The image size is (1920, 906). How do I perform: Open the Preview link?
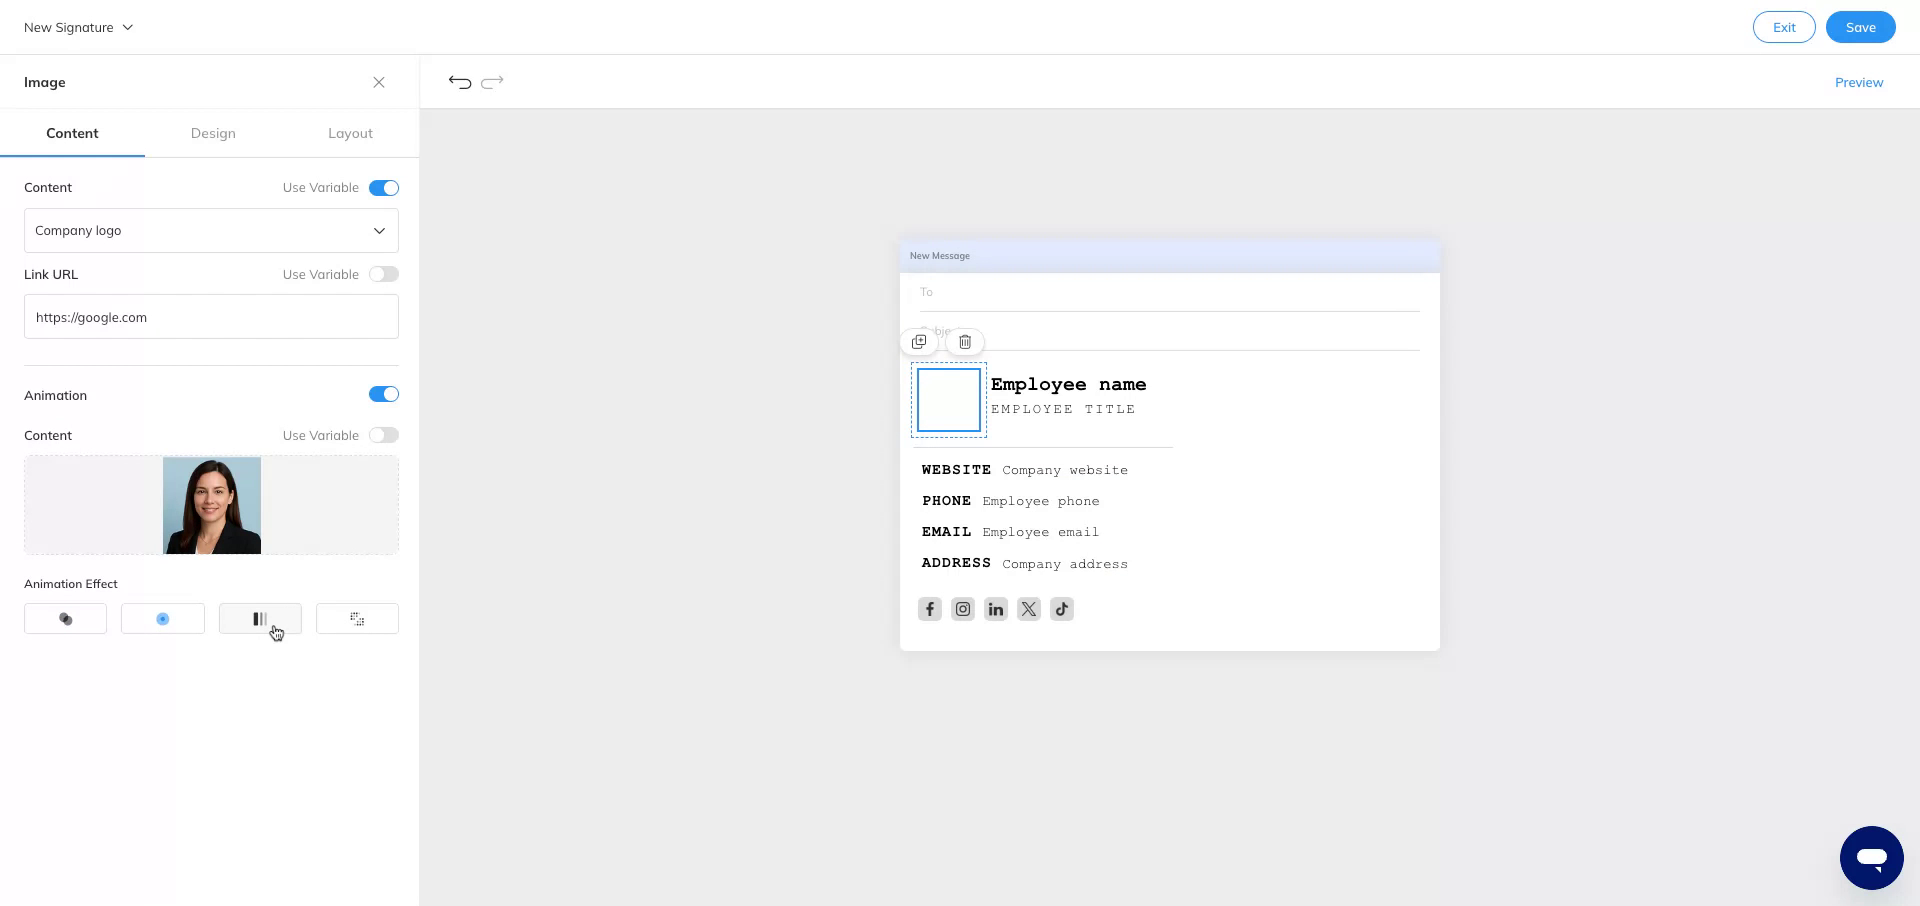[x=1859, y=82]
